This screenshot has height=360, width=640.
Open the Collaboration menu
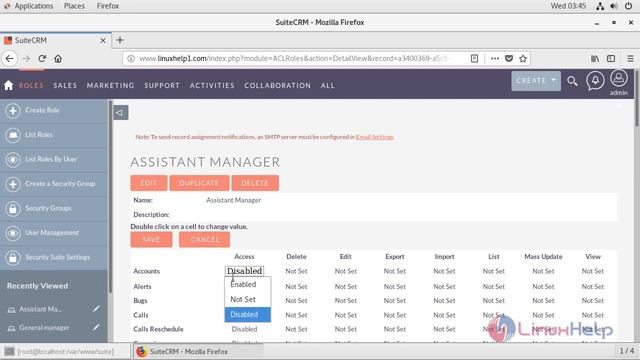(277, 85)
